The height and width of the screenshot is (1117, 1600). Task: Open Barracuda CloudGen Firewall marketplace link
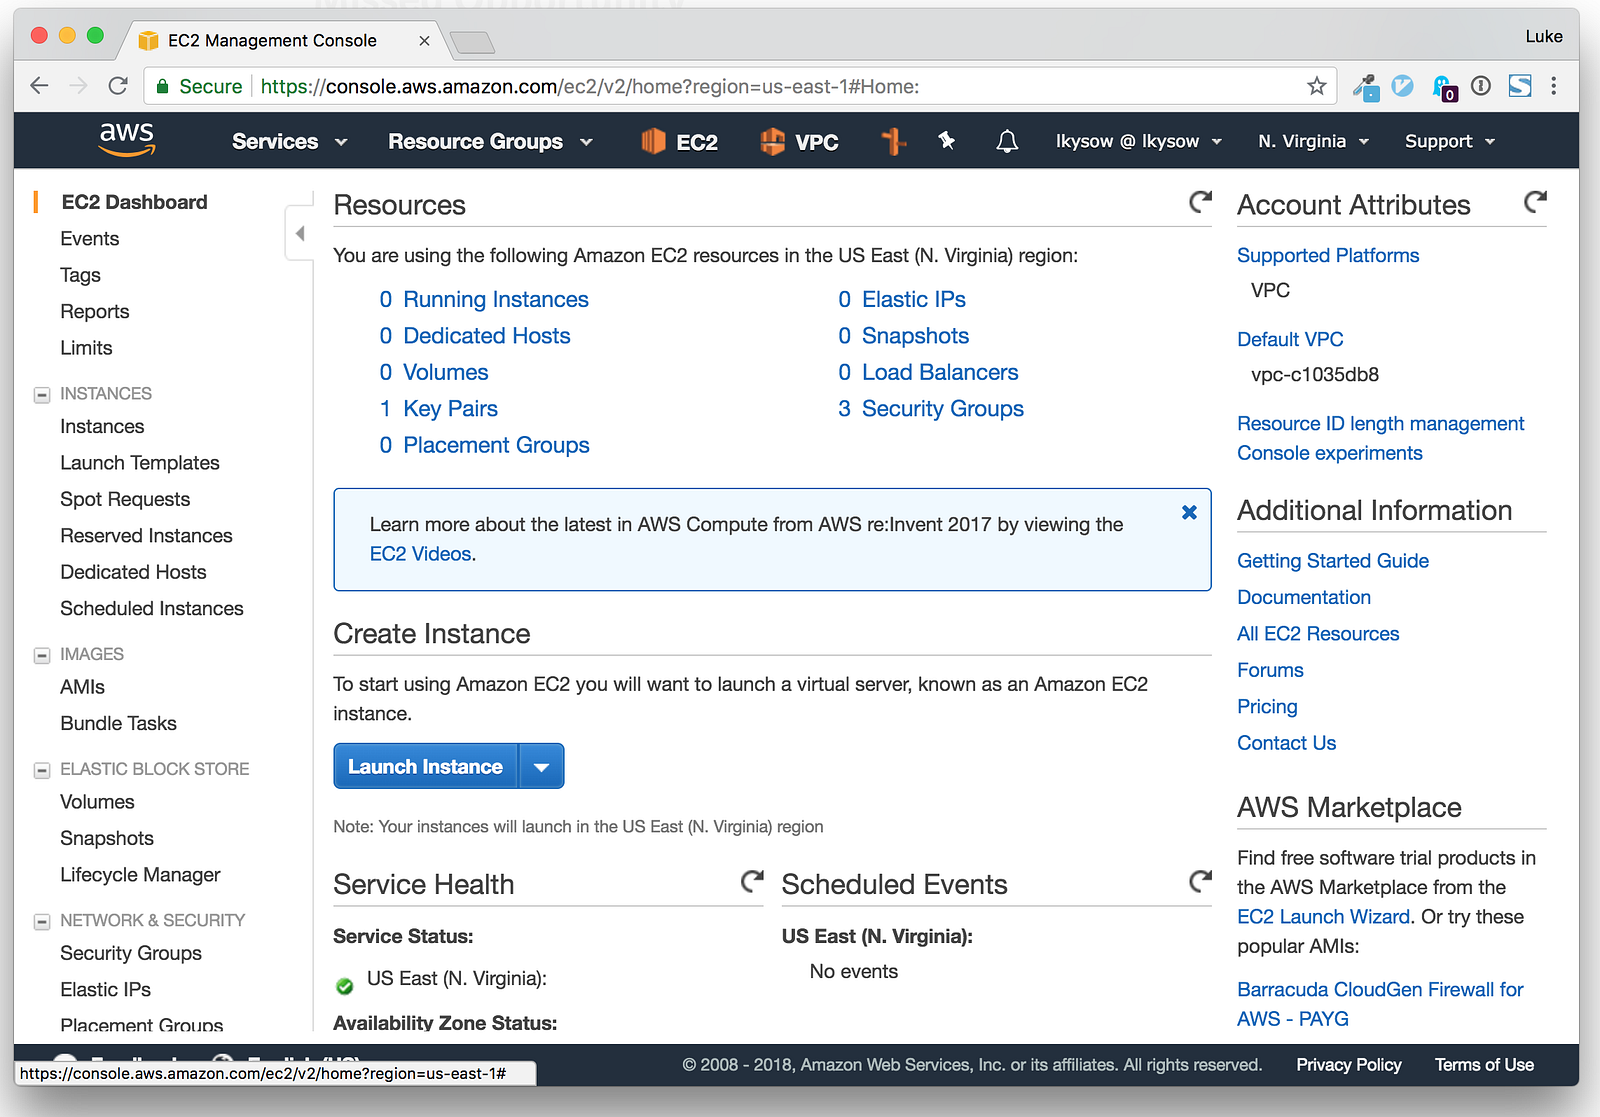1380,1004
